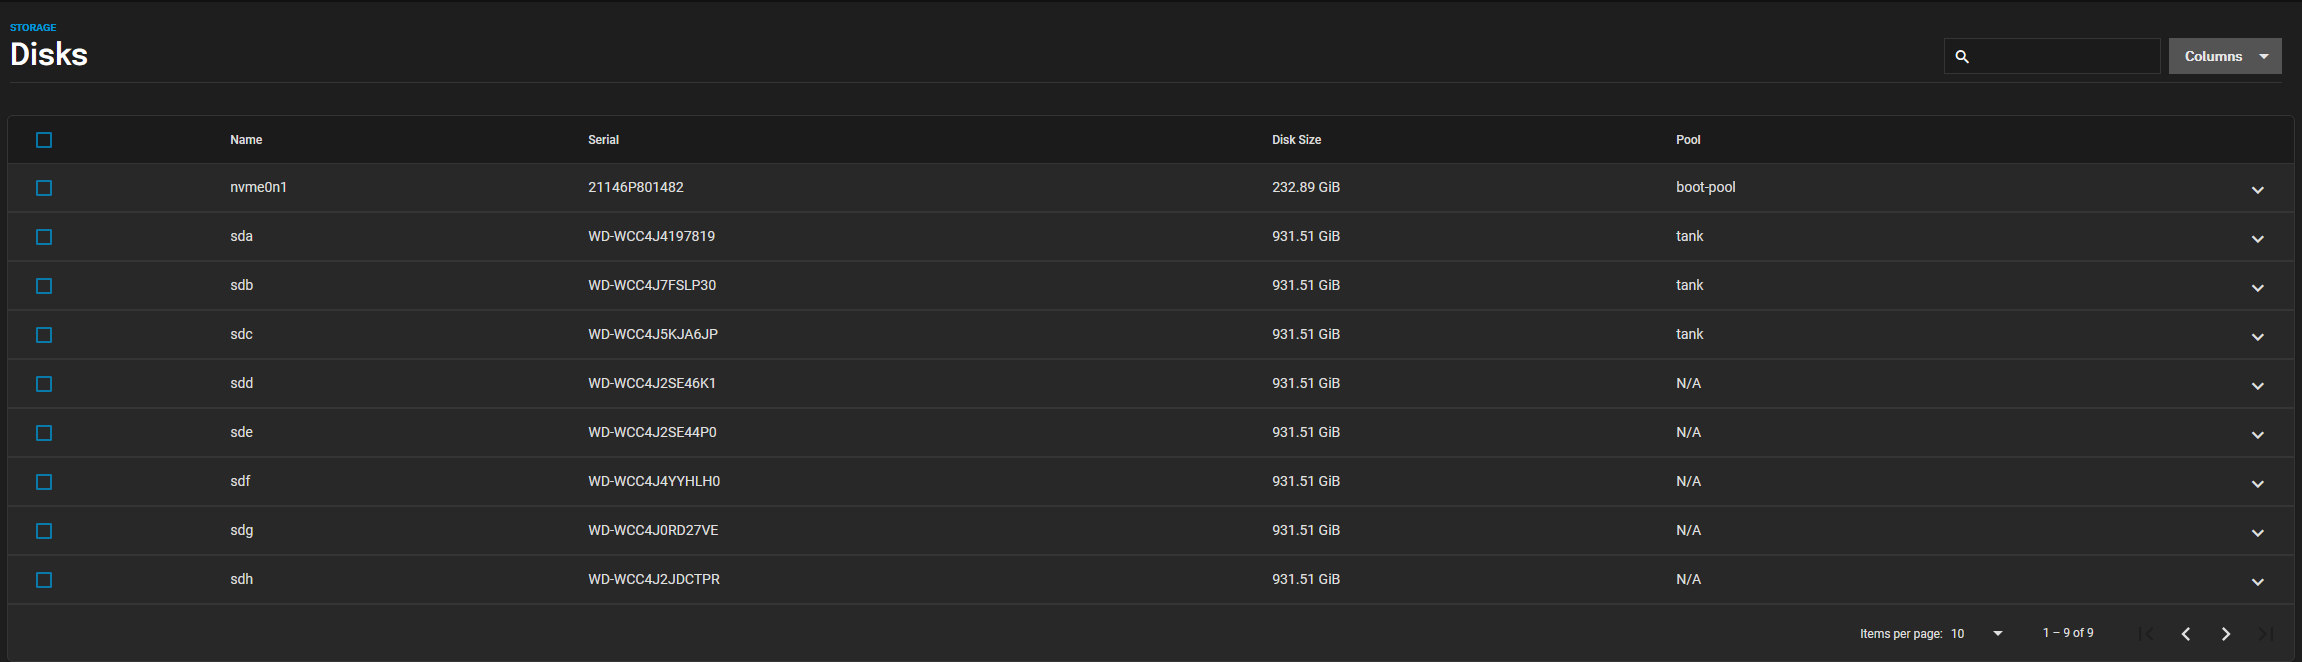The height and width of the screenshot is (662, 2302).
Task: Expand the sda disk details chevron
Action: tap(2258, 238)
